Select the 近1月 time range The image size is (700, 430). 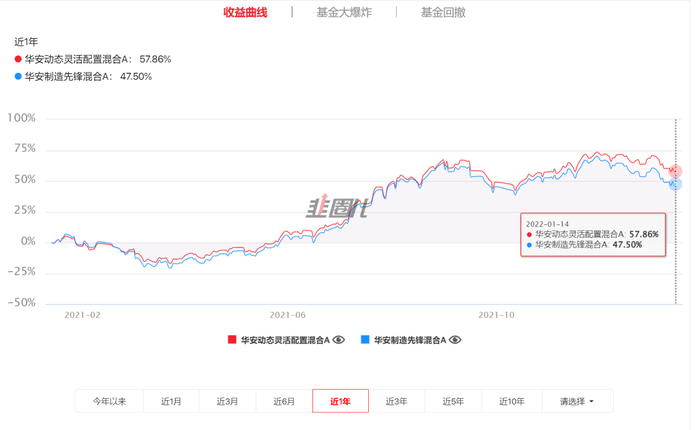(x=171, y=401)
